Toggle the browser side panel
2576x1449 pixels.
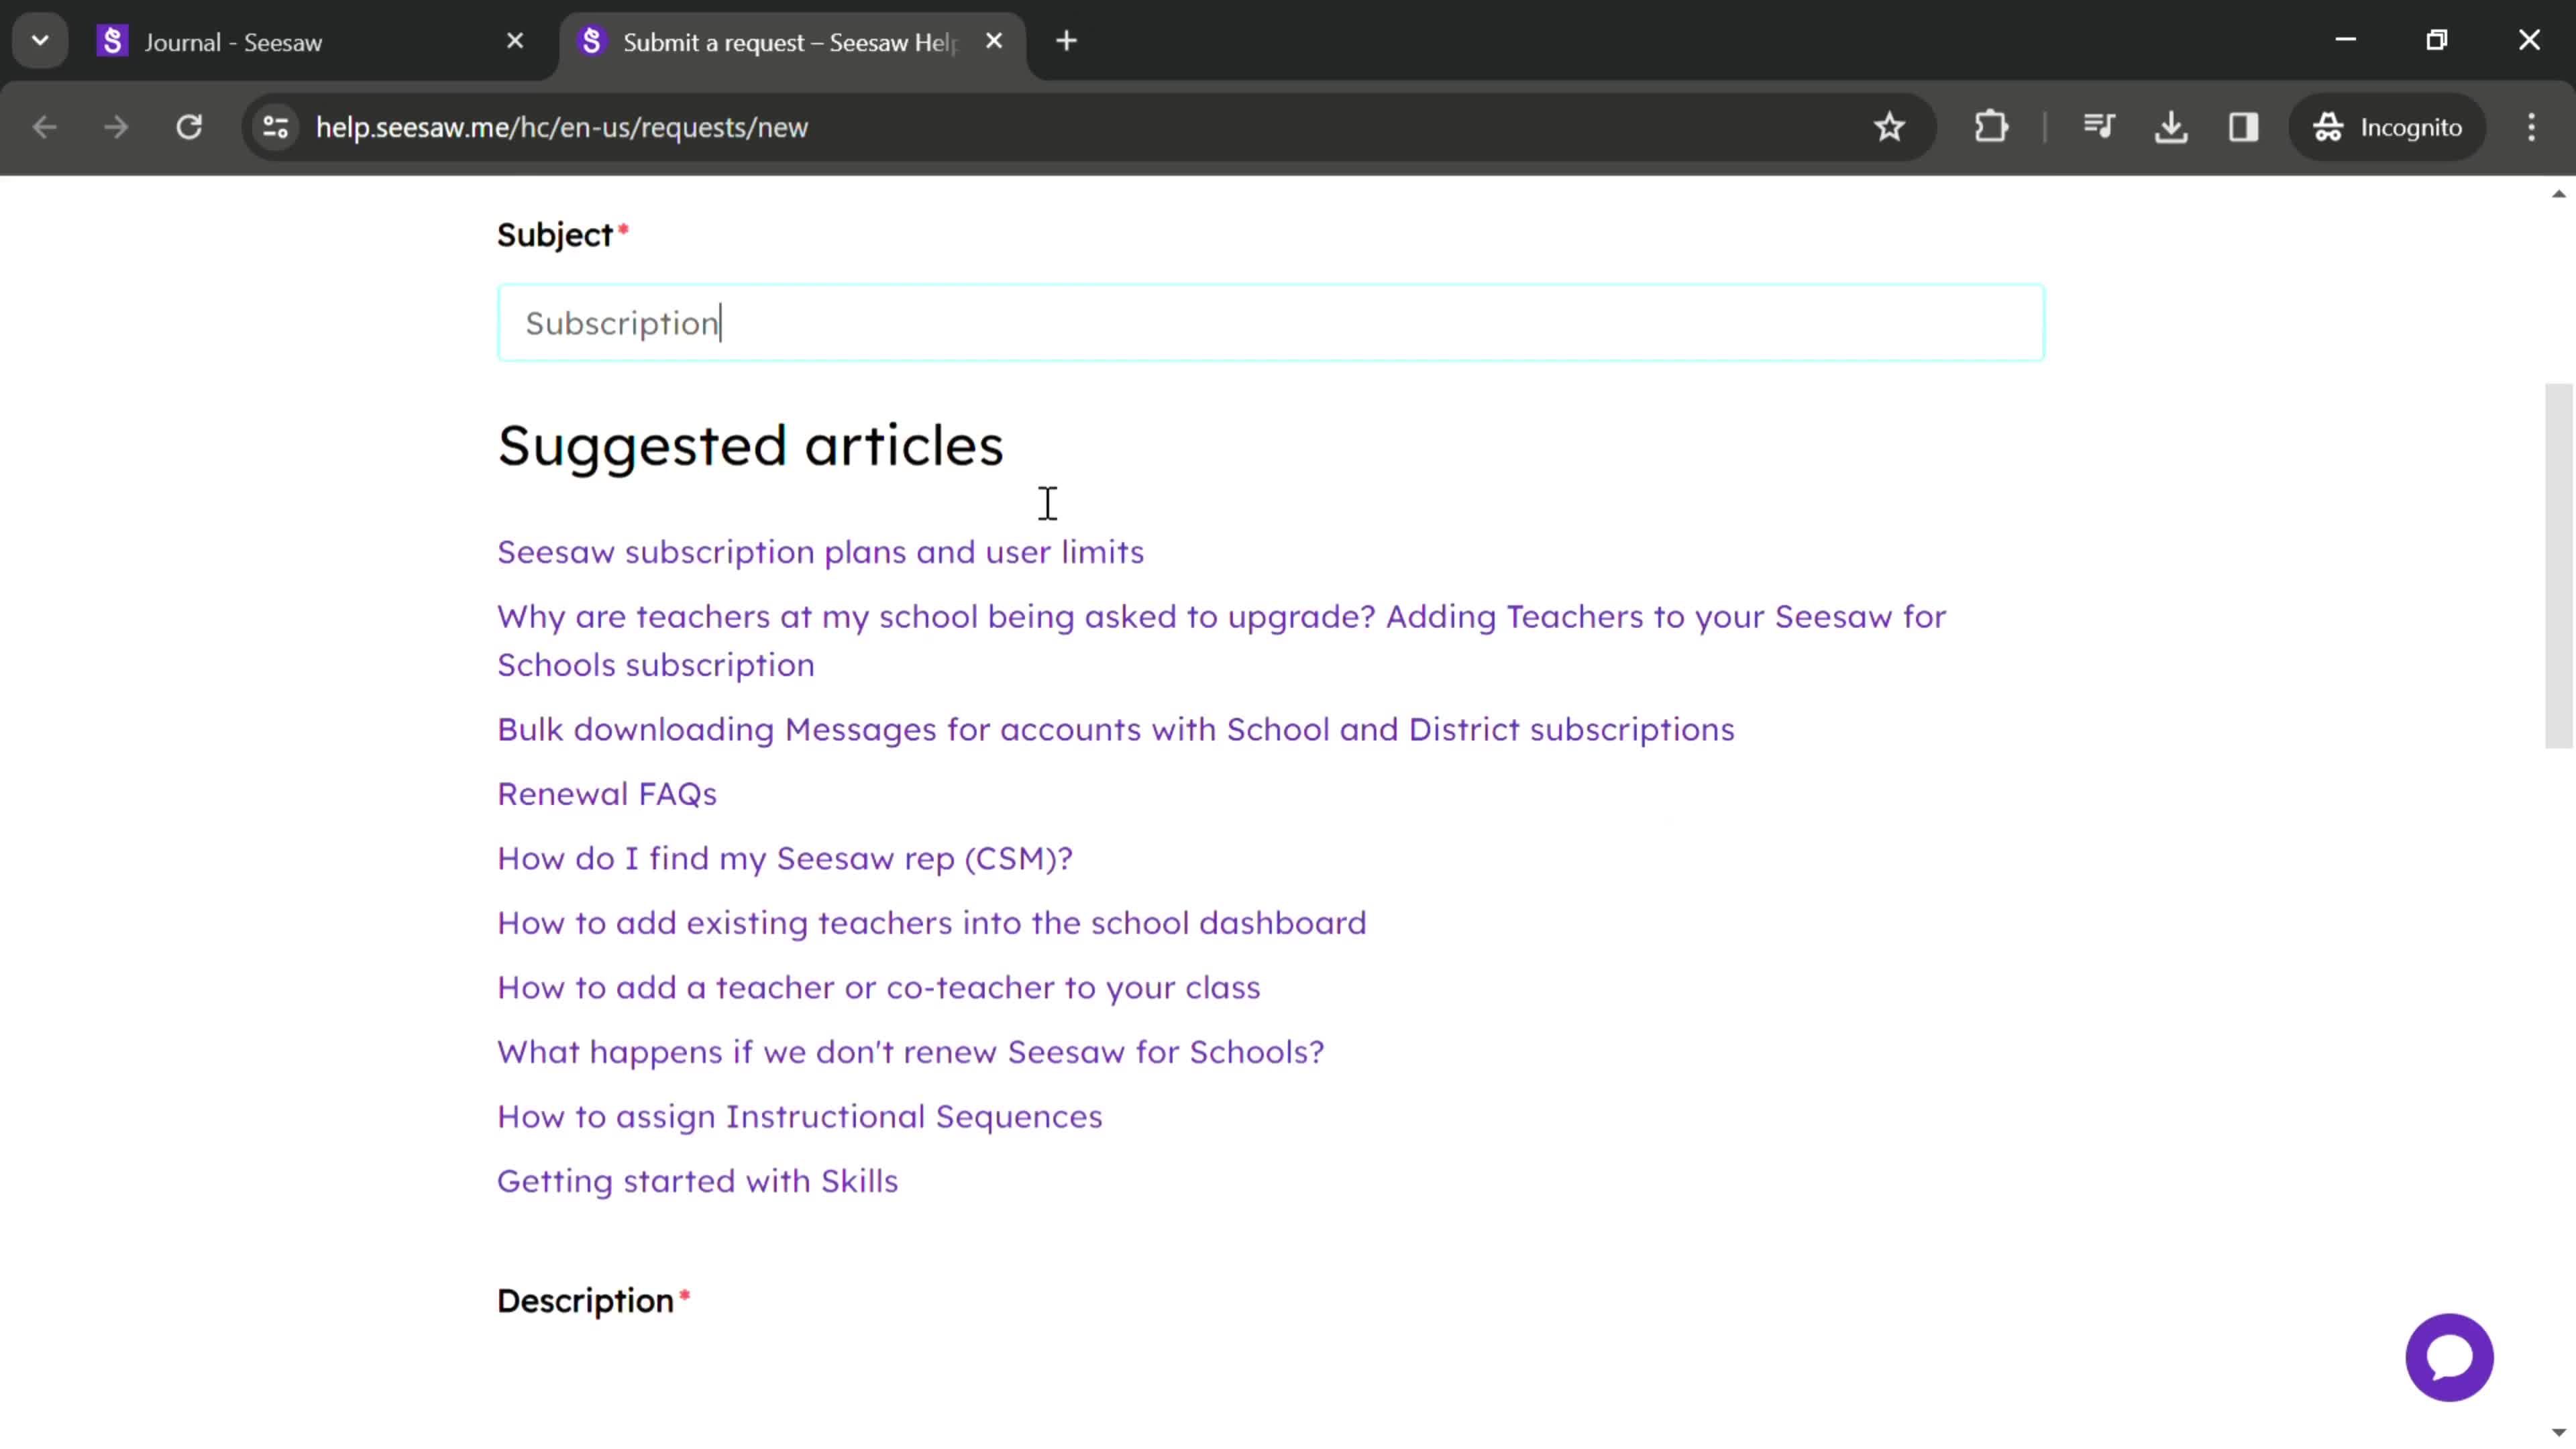point(2243,127)
